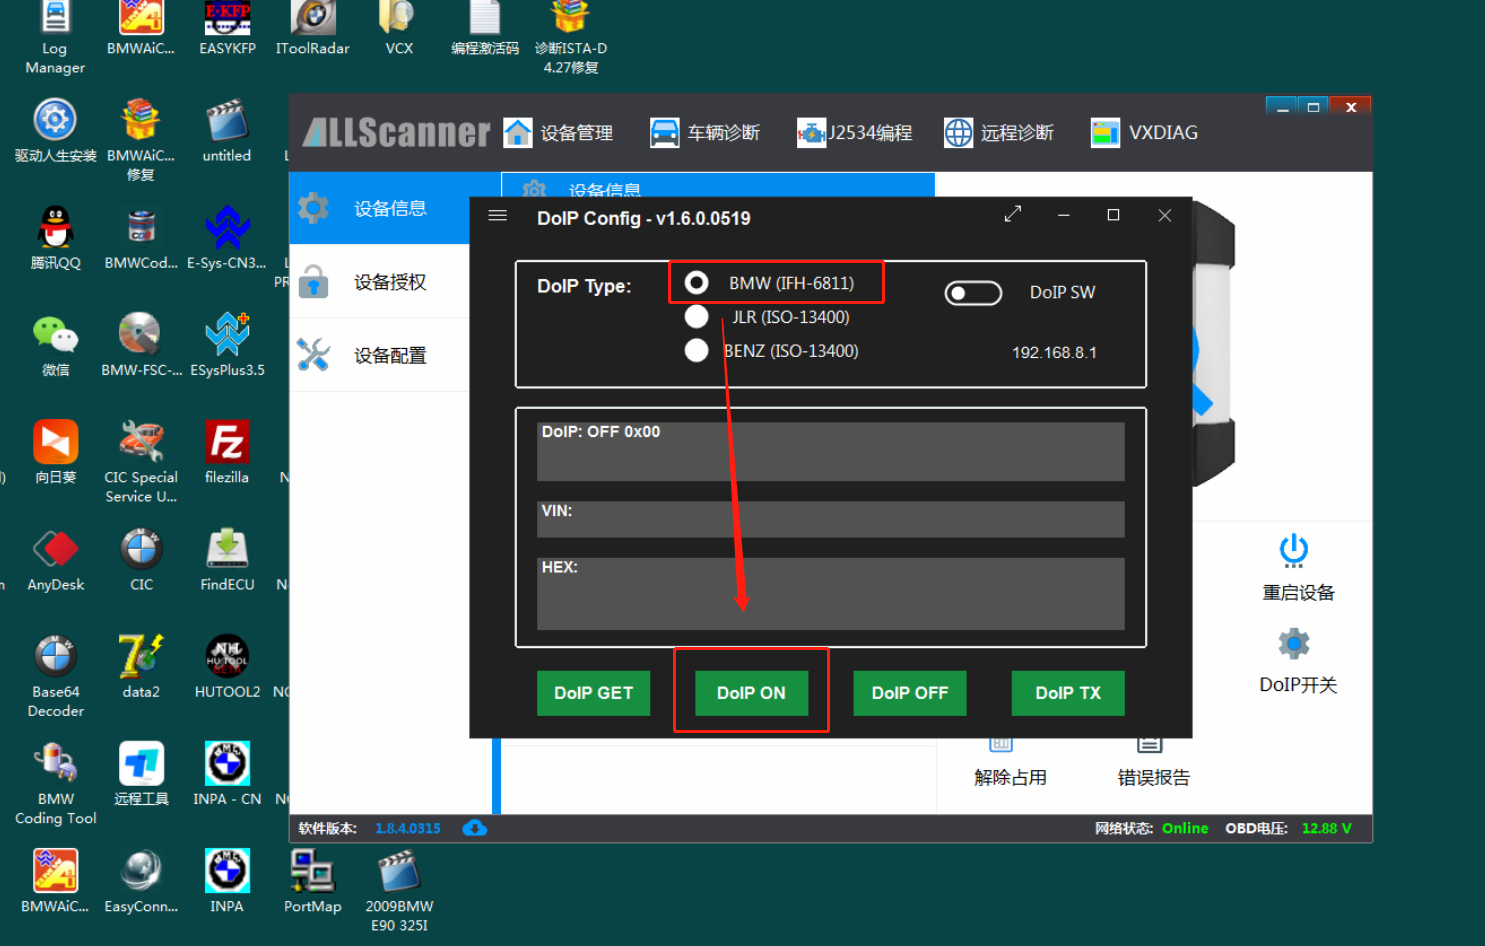1485x946 pixels.
Task: Select 设备授权 in the sidebar
Action: coord(380,282)
